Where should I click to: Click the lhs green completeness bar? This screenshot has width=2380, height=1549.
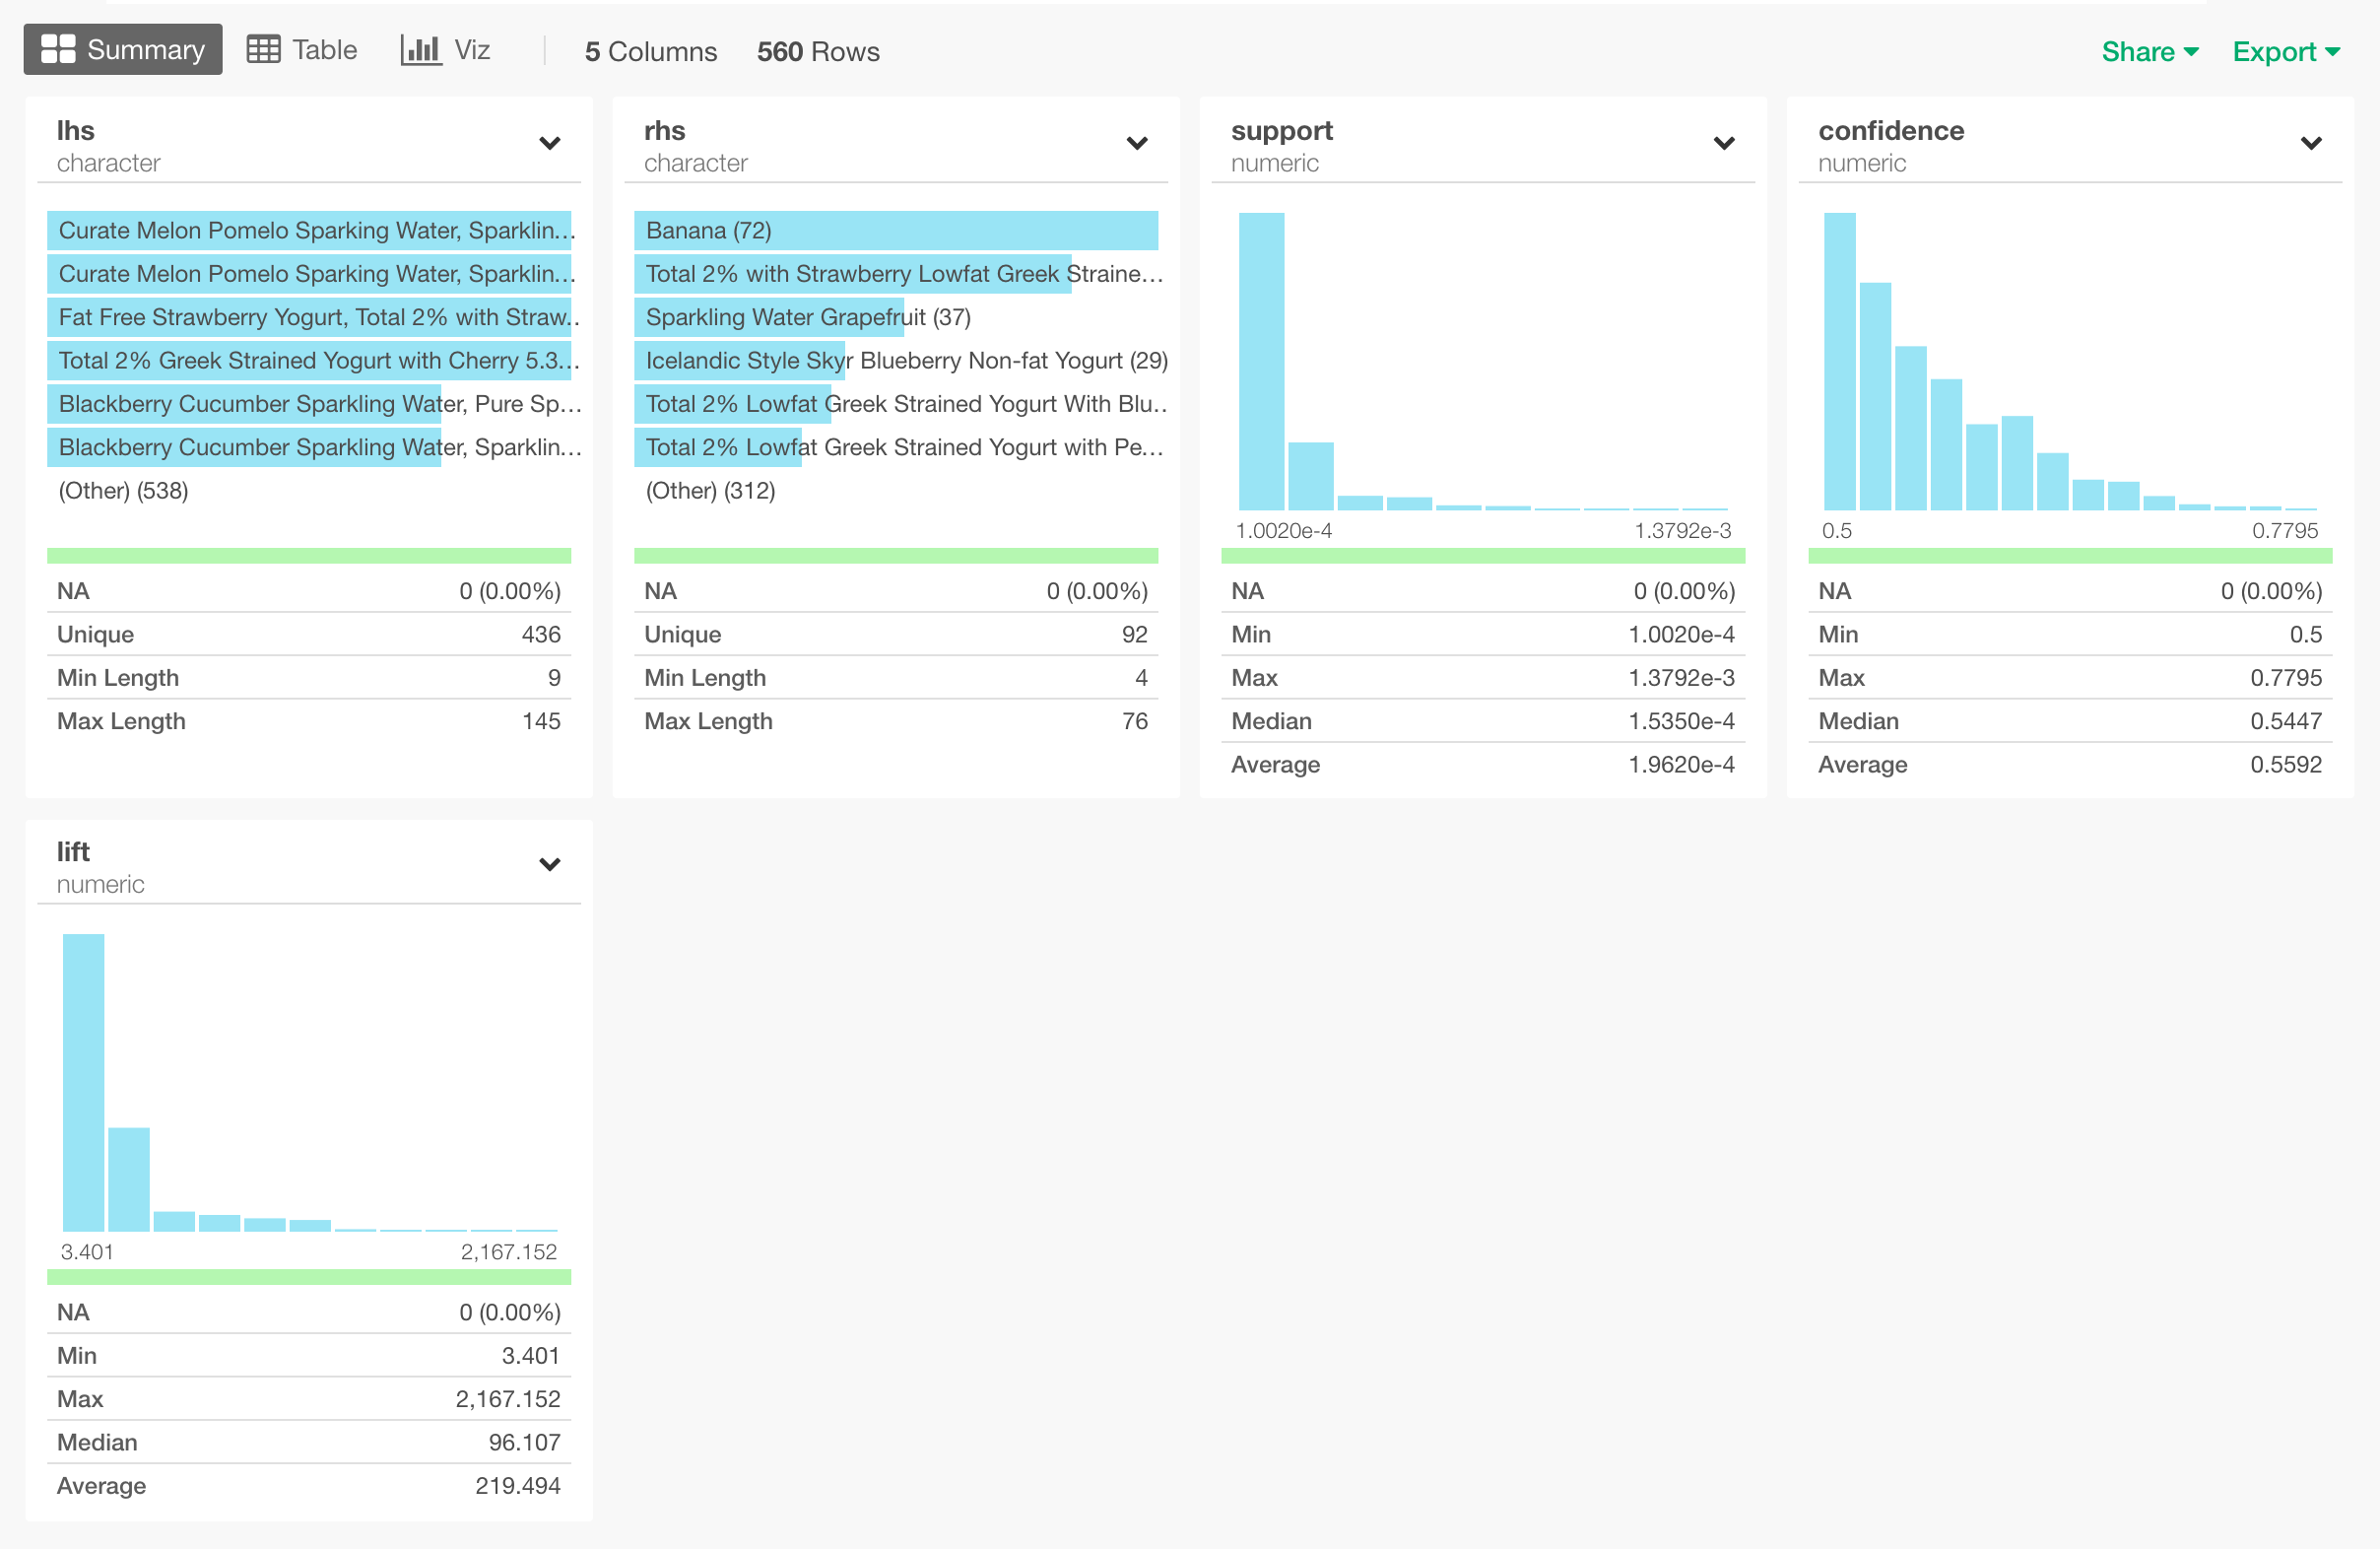[309, 555]
